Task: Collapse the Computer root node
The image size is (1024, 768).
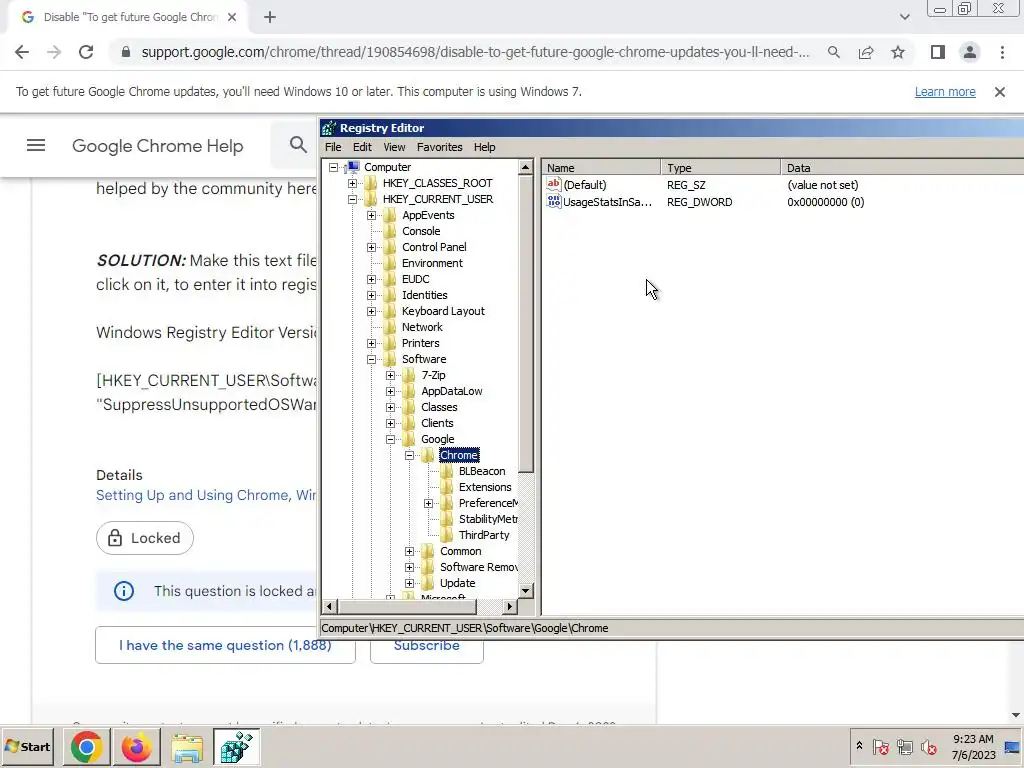Action: 334,167
